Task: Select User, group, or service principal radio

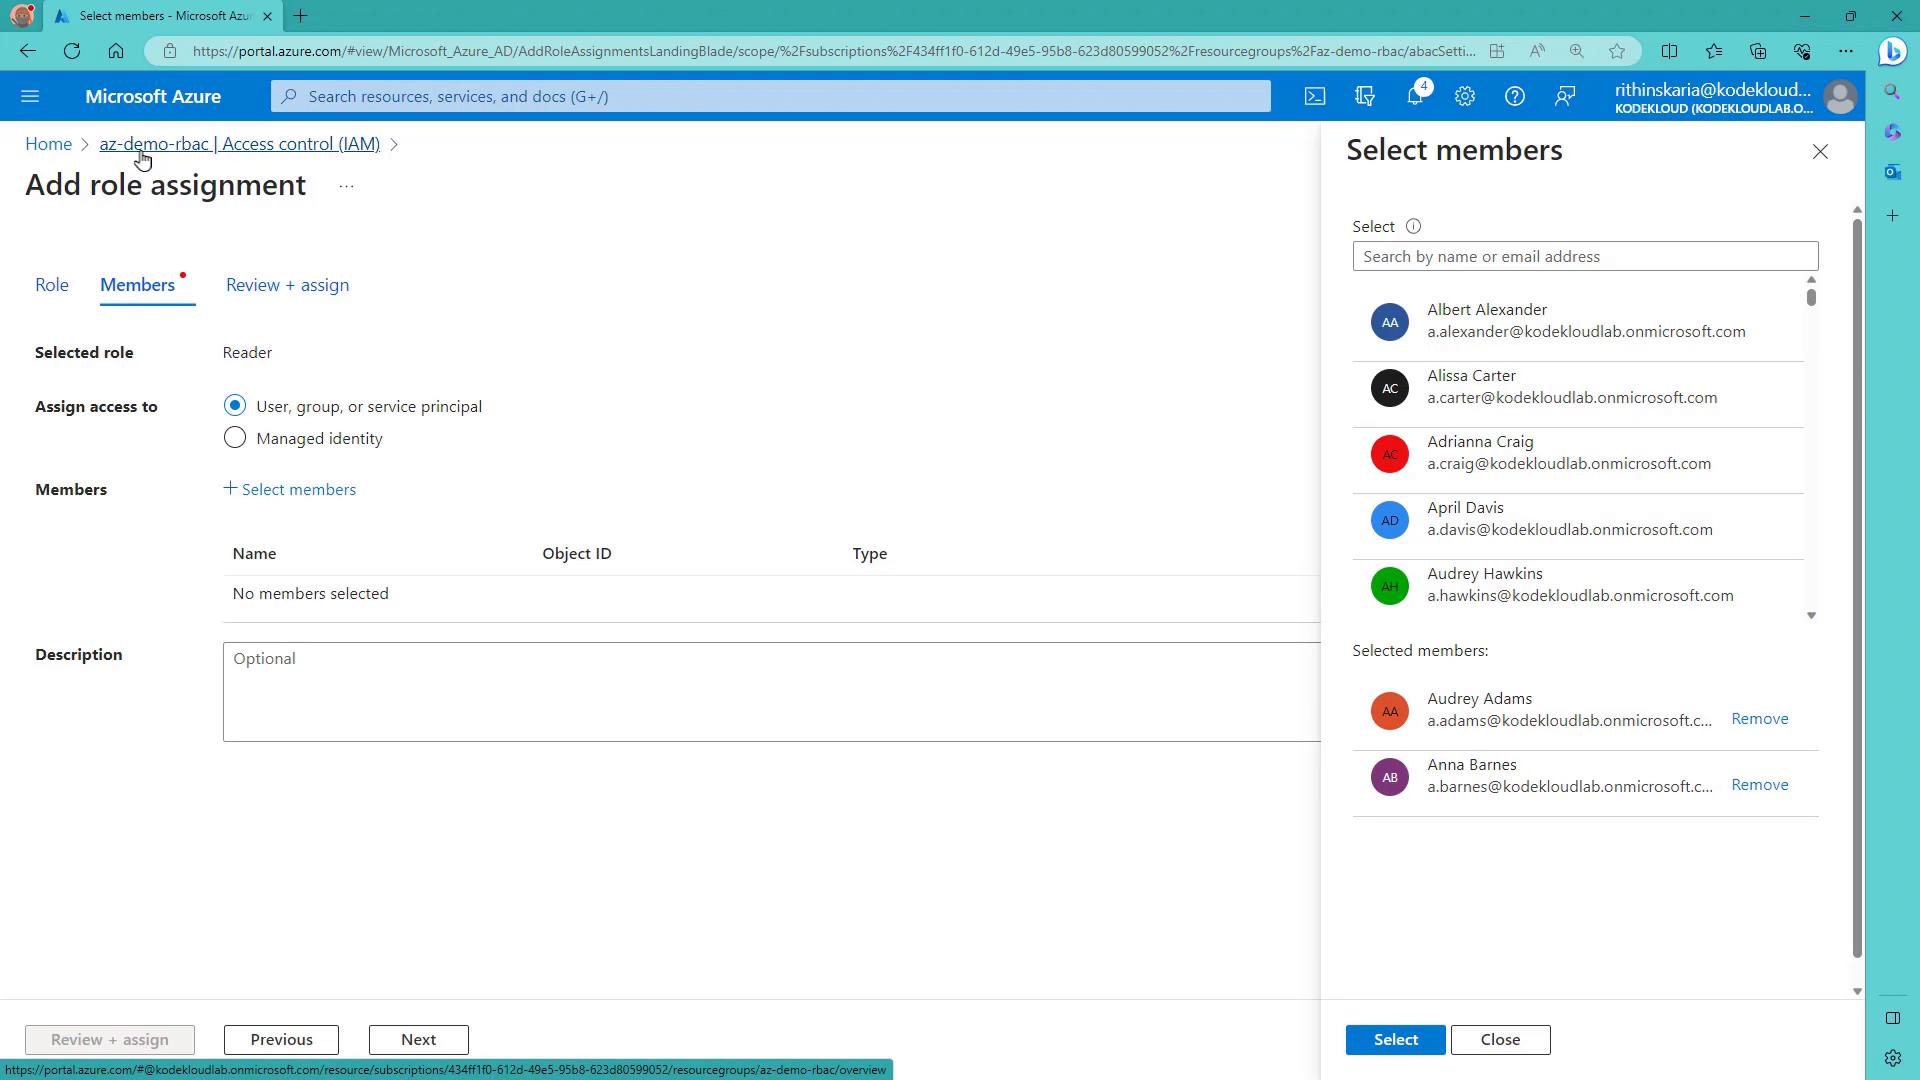Action: [x=235, y=405]
